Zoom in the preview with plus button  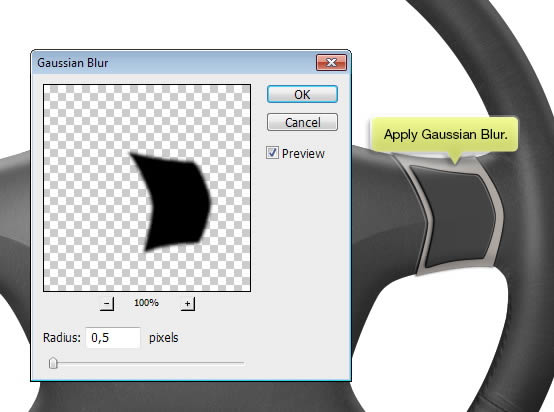click(188, 304)
